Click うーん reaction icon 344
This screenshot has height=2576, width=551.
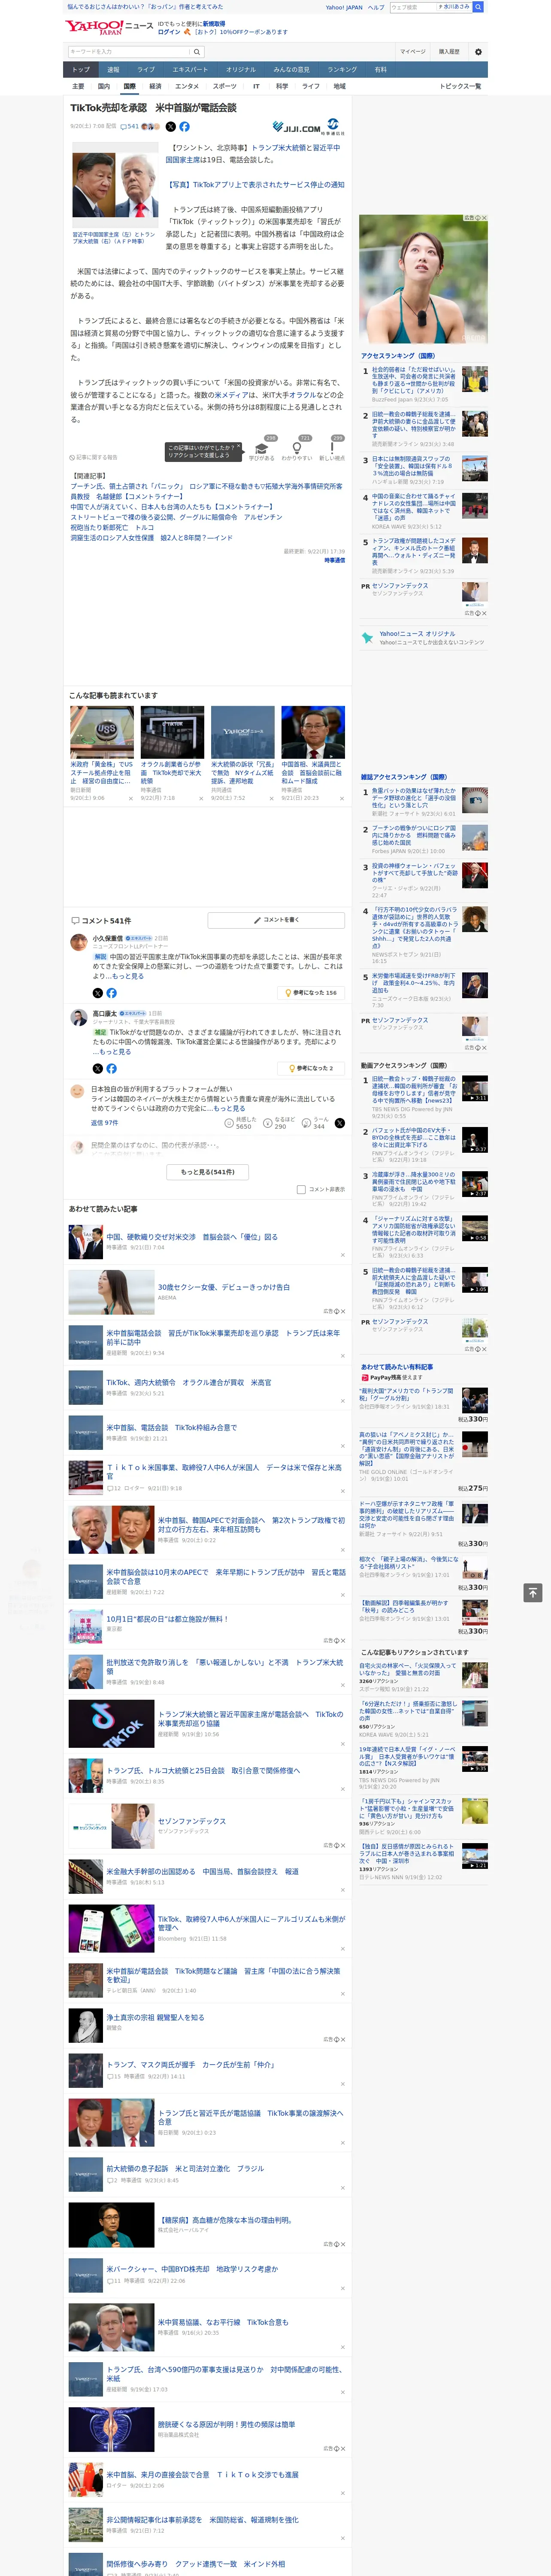coord(306,1123)
